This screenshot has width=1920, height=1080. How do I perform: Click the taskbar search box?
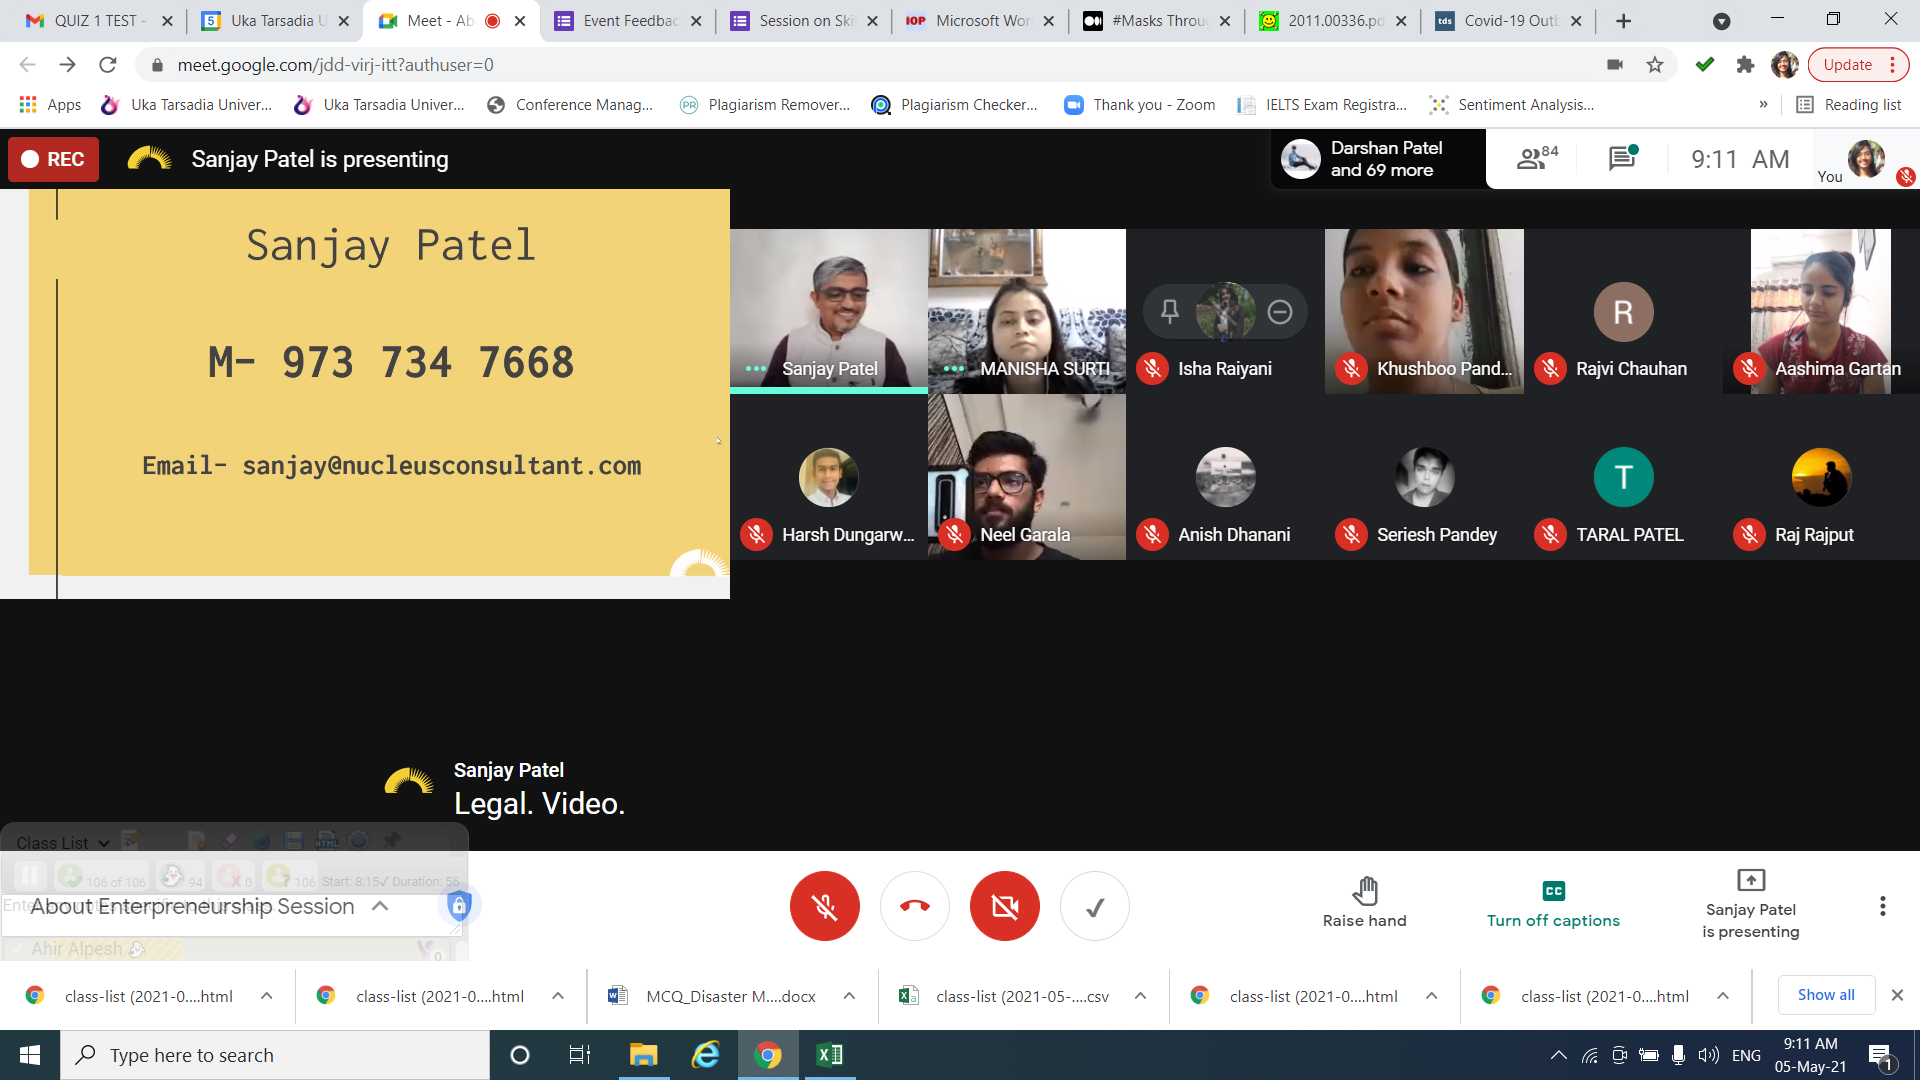tap(275, 1055)
